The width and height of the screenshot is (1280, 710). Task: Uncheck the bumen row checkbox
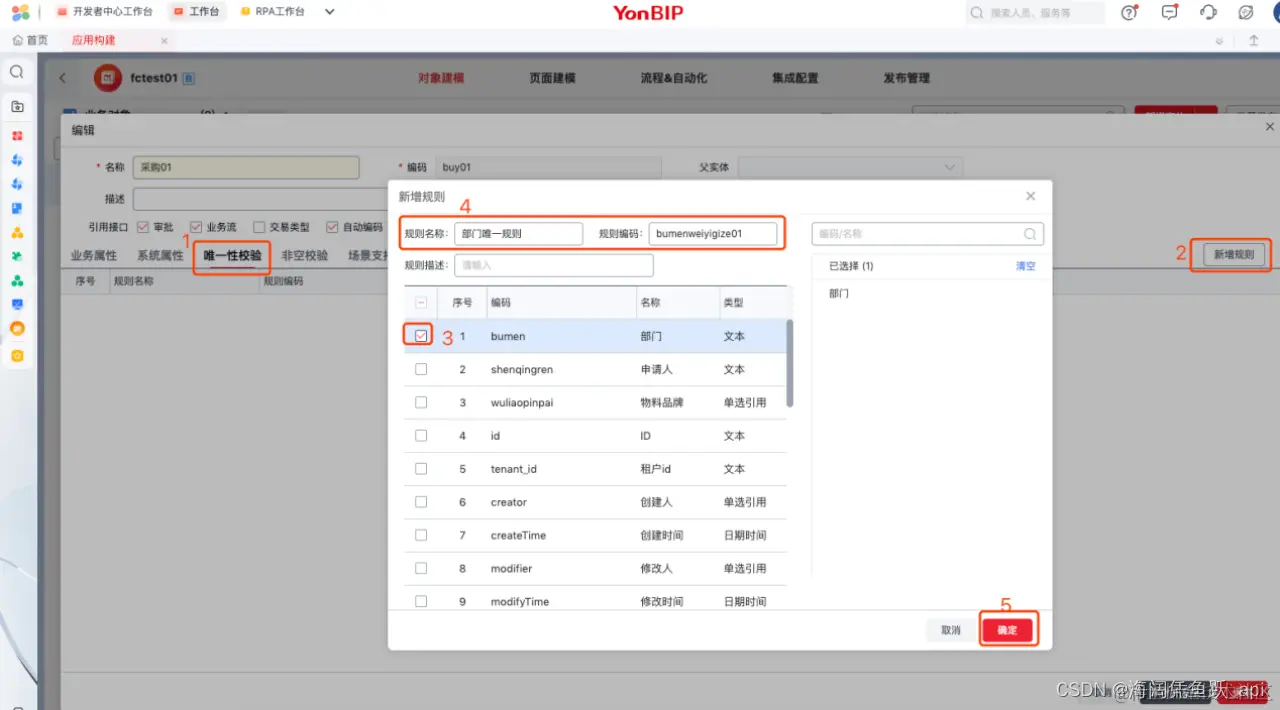point(421,336)
